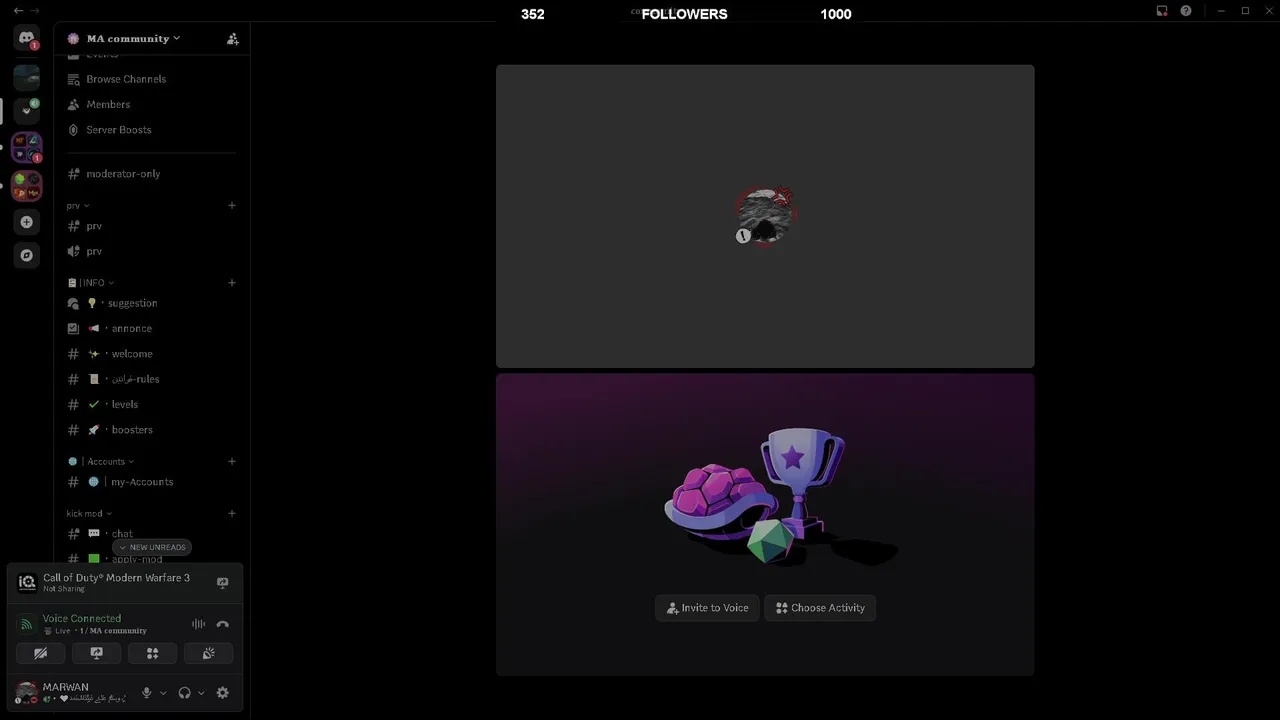Collapse the prv category
The height and width of the screenshot is (720, 1280).
(78, 205)
